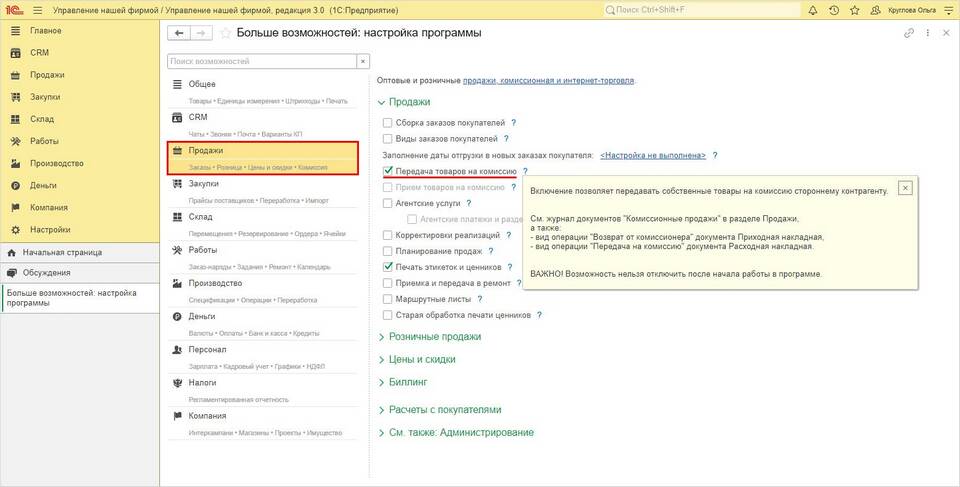
Task: Enable Виды заказов покупателей
Action: [388, 138]
